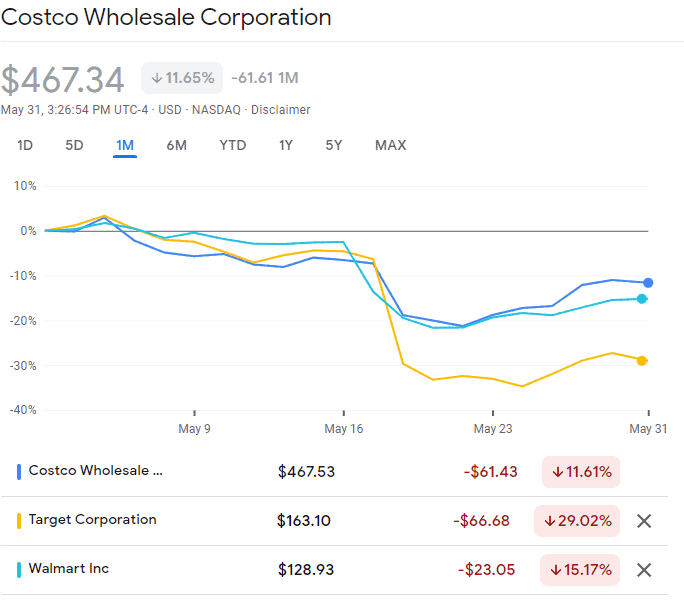The image size is (684, 601).
Task: Click Walmart teal endpoint dot on chart
Action: point(642,298)
